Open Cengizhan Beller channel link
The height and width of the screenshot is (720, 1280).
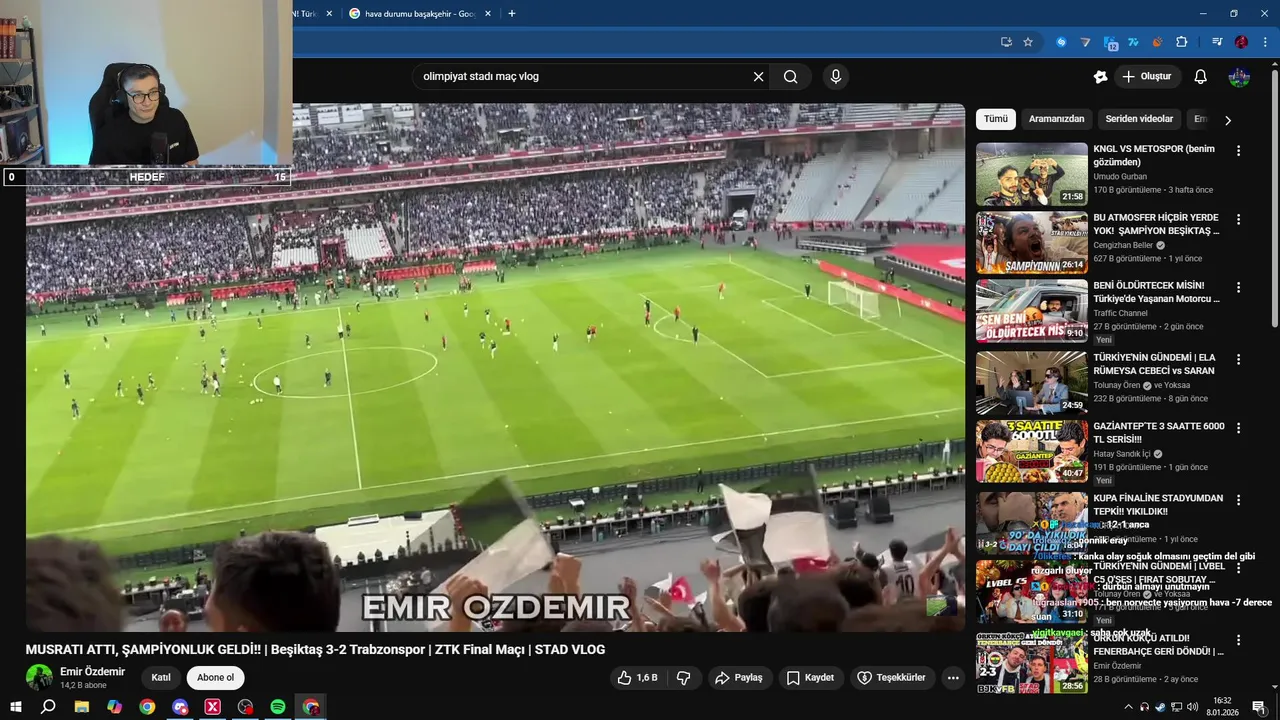1124,245
